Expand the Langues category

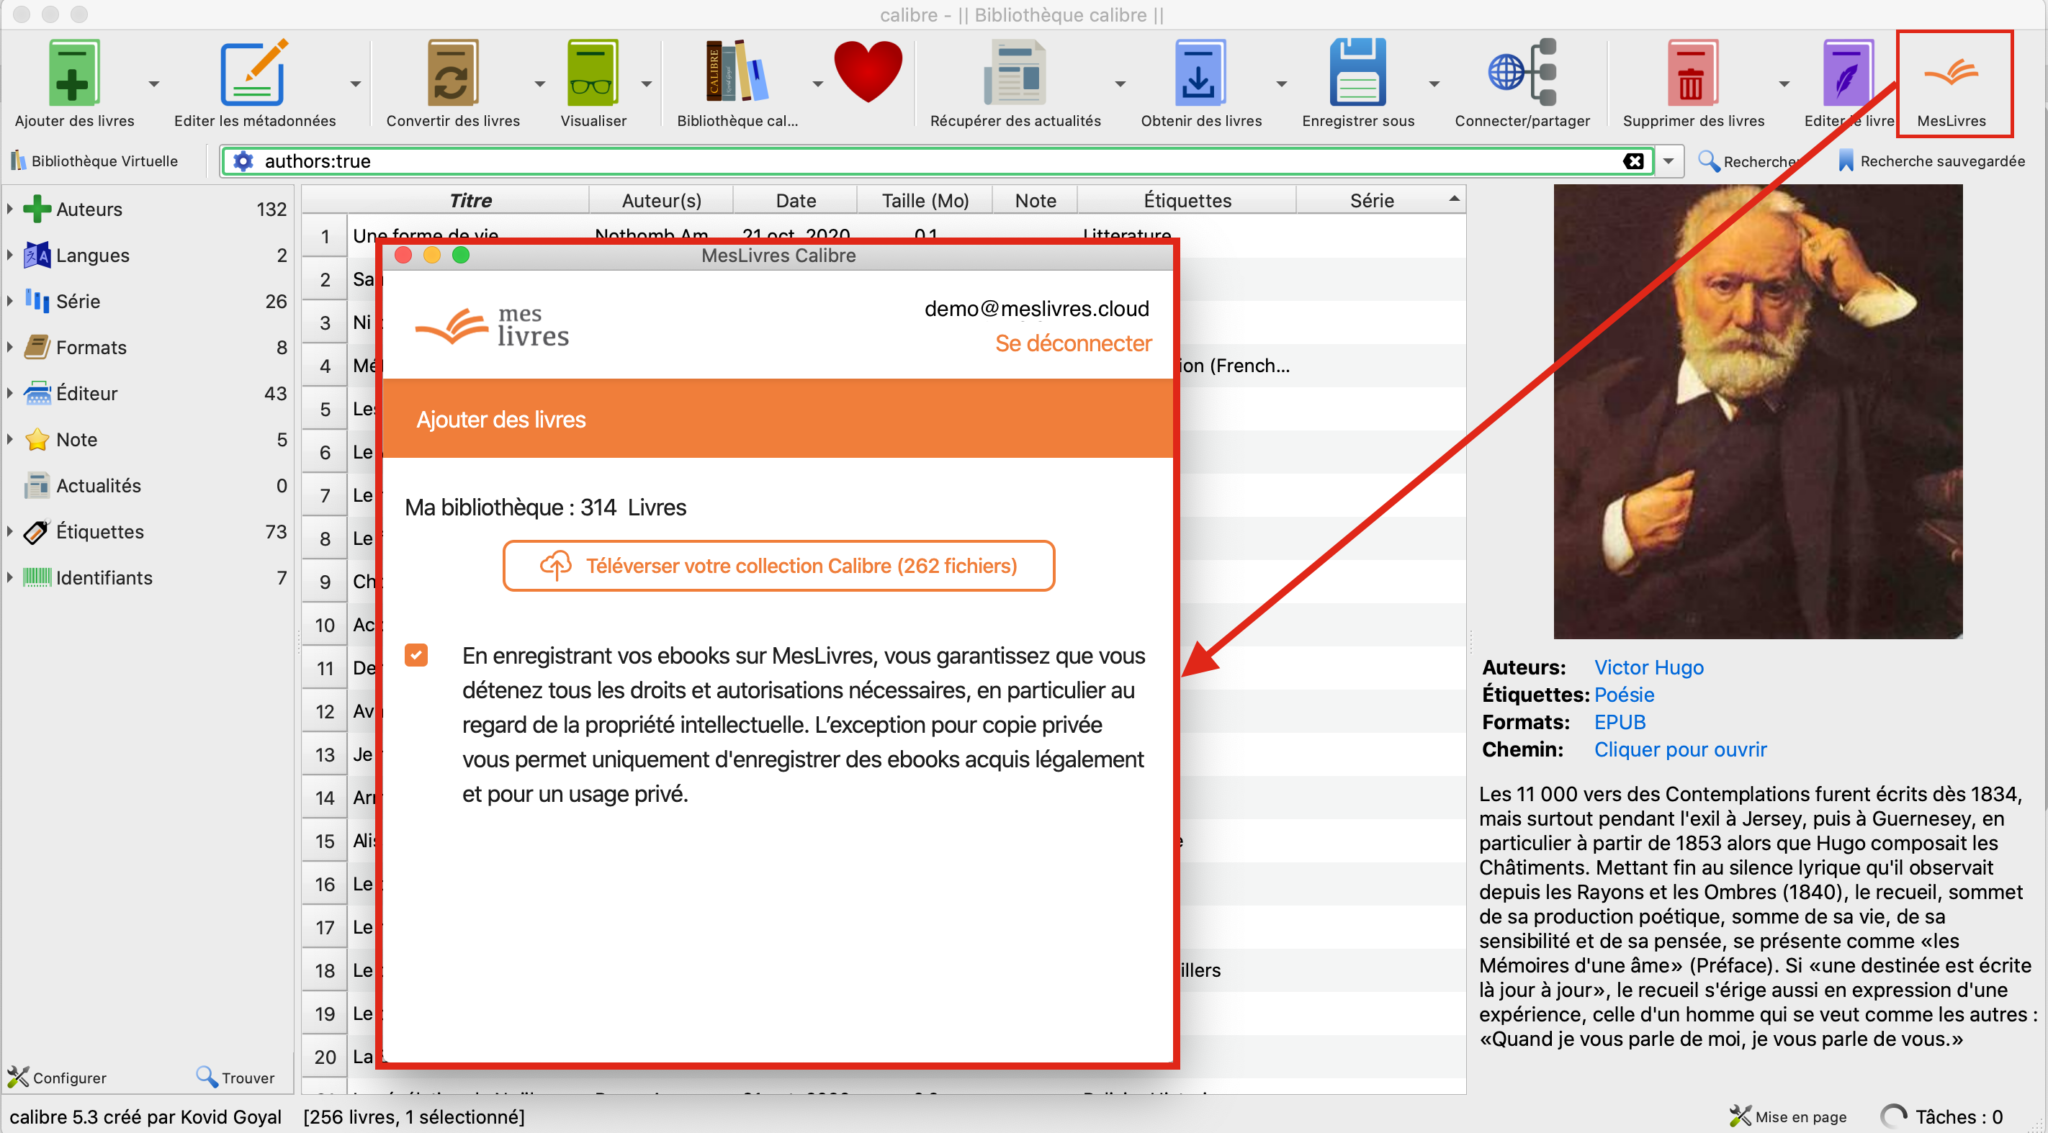point(10,255)
